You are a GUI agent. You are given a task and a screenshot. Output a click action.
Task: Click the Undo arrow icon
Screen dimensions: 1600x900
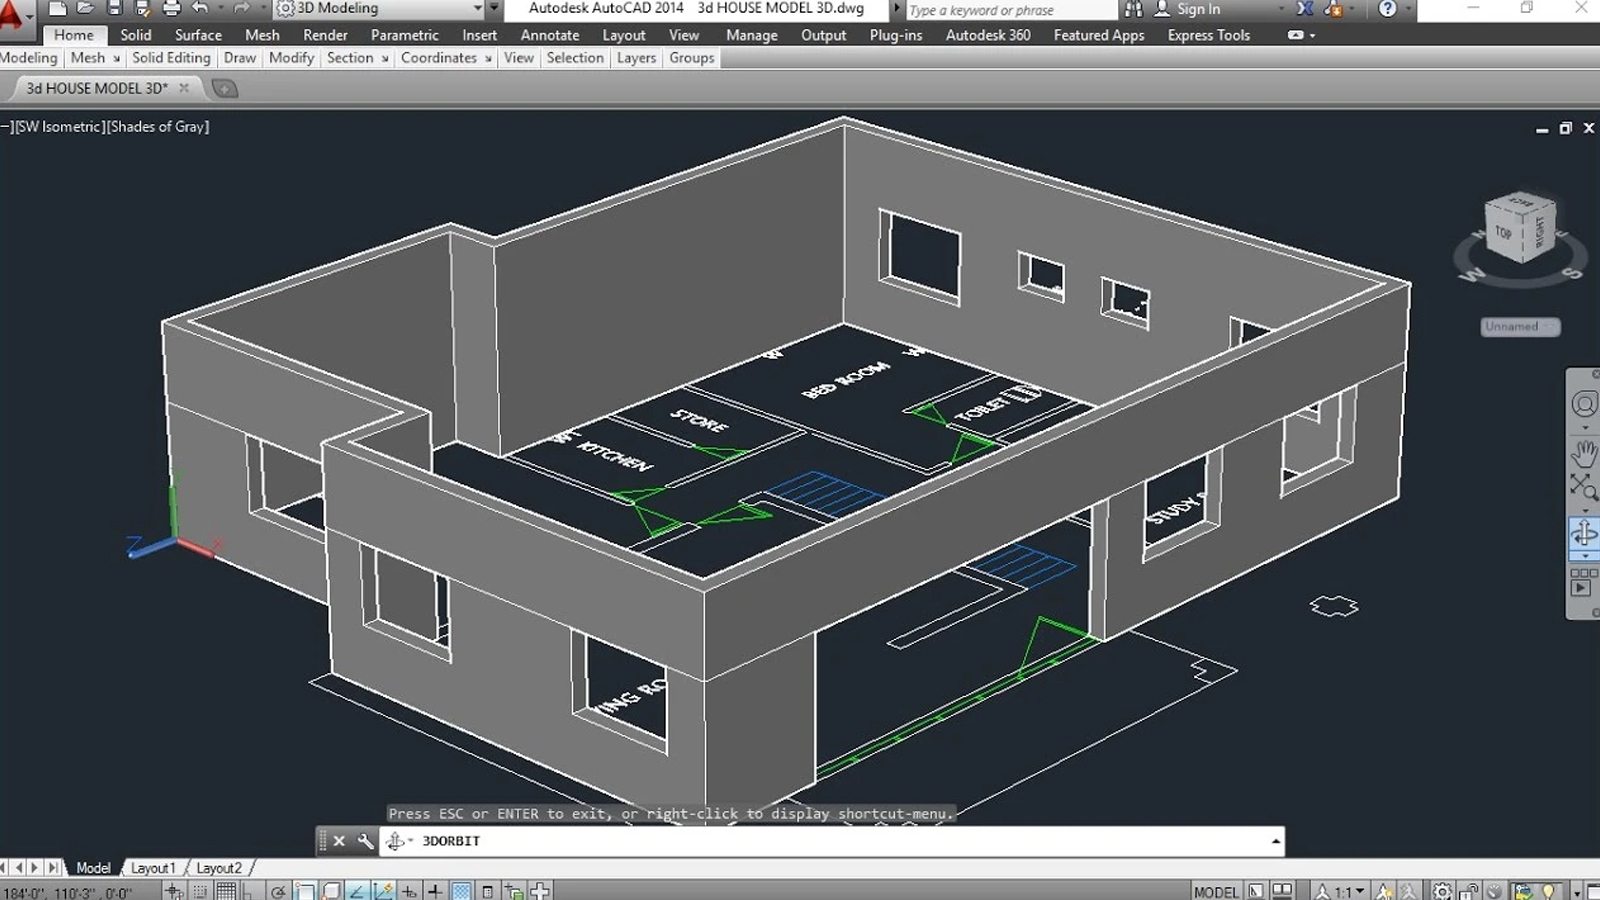[200, 8]
